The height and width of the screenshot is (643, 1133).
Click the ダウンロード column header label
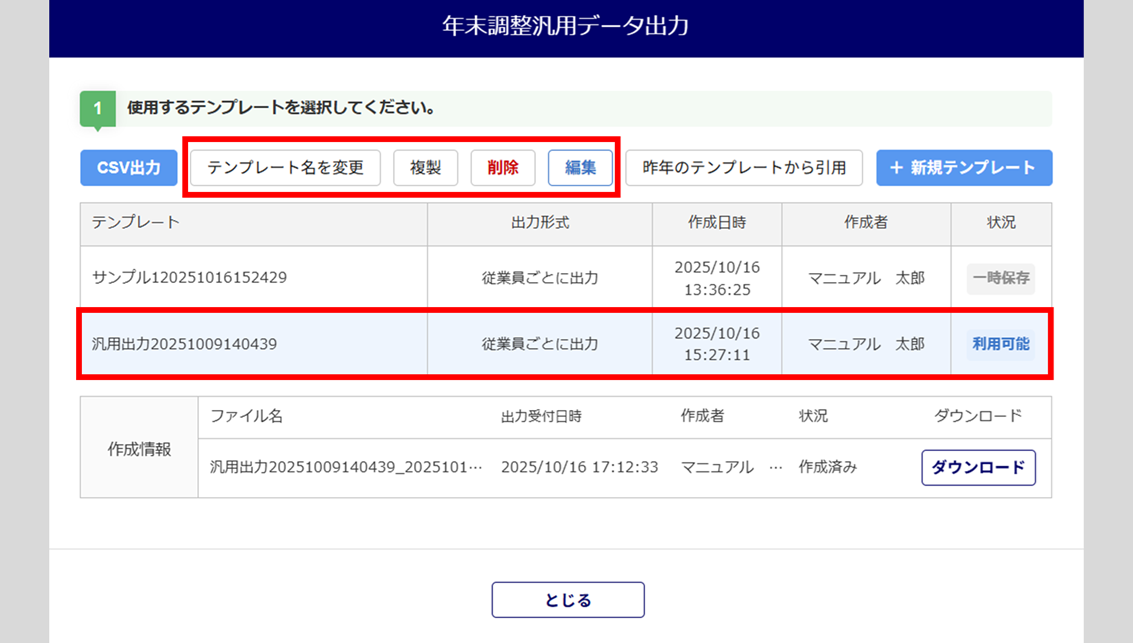[978, 416]
